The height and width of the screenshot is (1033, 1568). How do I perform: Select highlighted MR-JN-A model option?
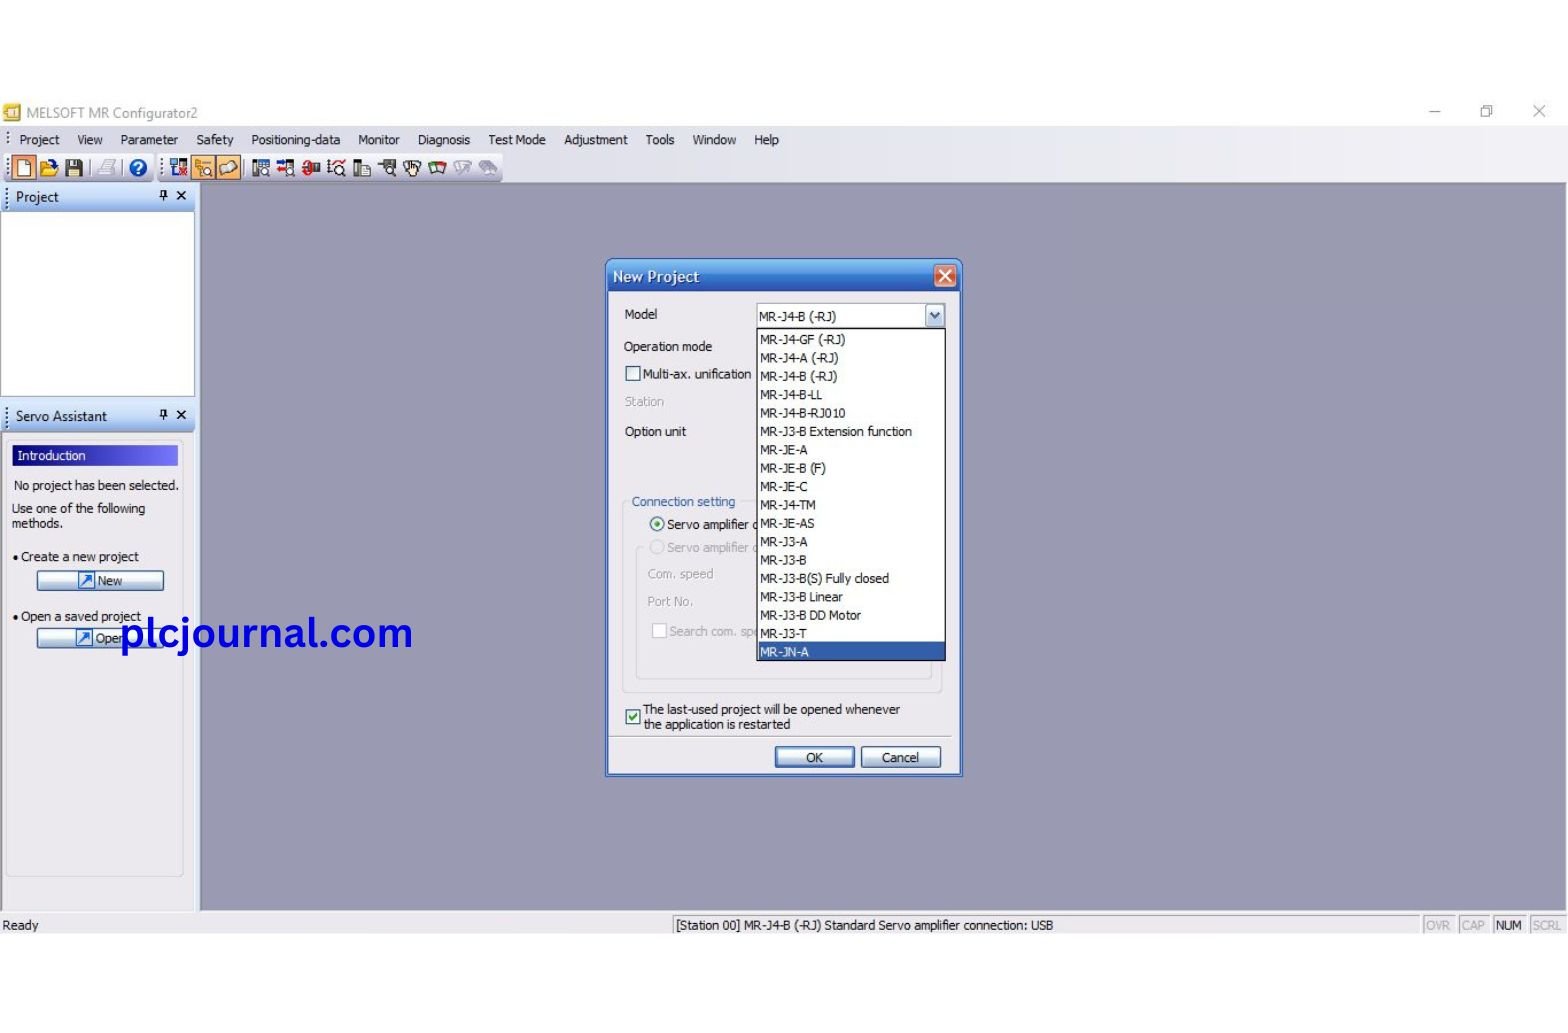click(851, 652)
